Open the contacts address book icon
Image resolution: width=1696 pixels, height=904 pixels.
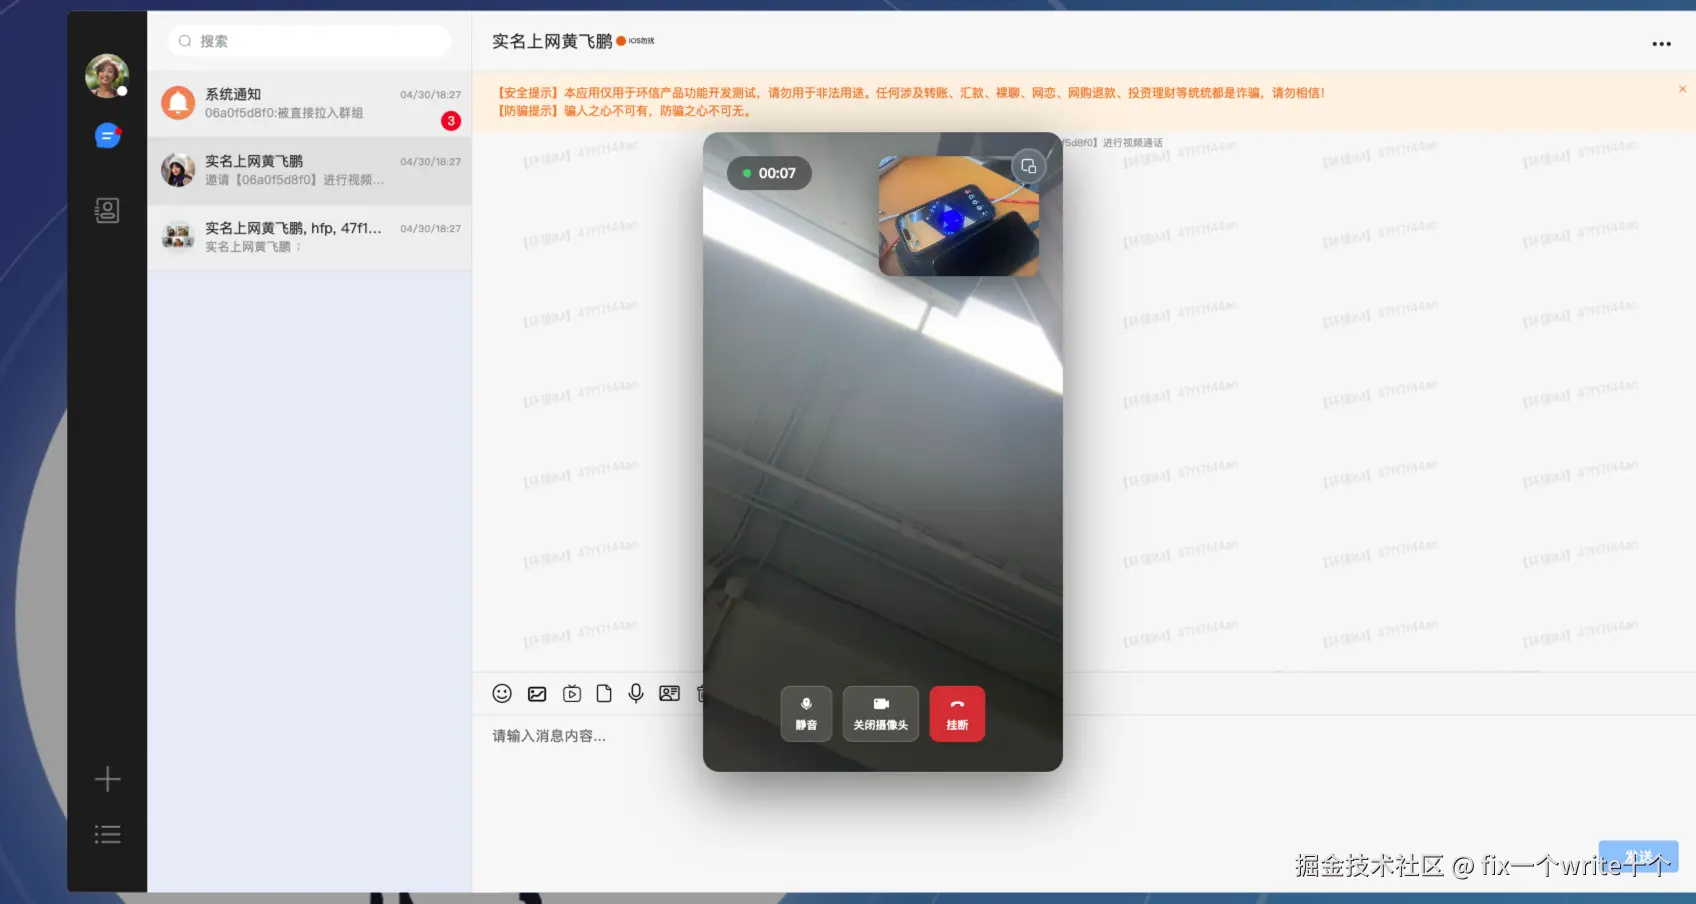(x=107, y=210)
